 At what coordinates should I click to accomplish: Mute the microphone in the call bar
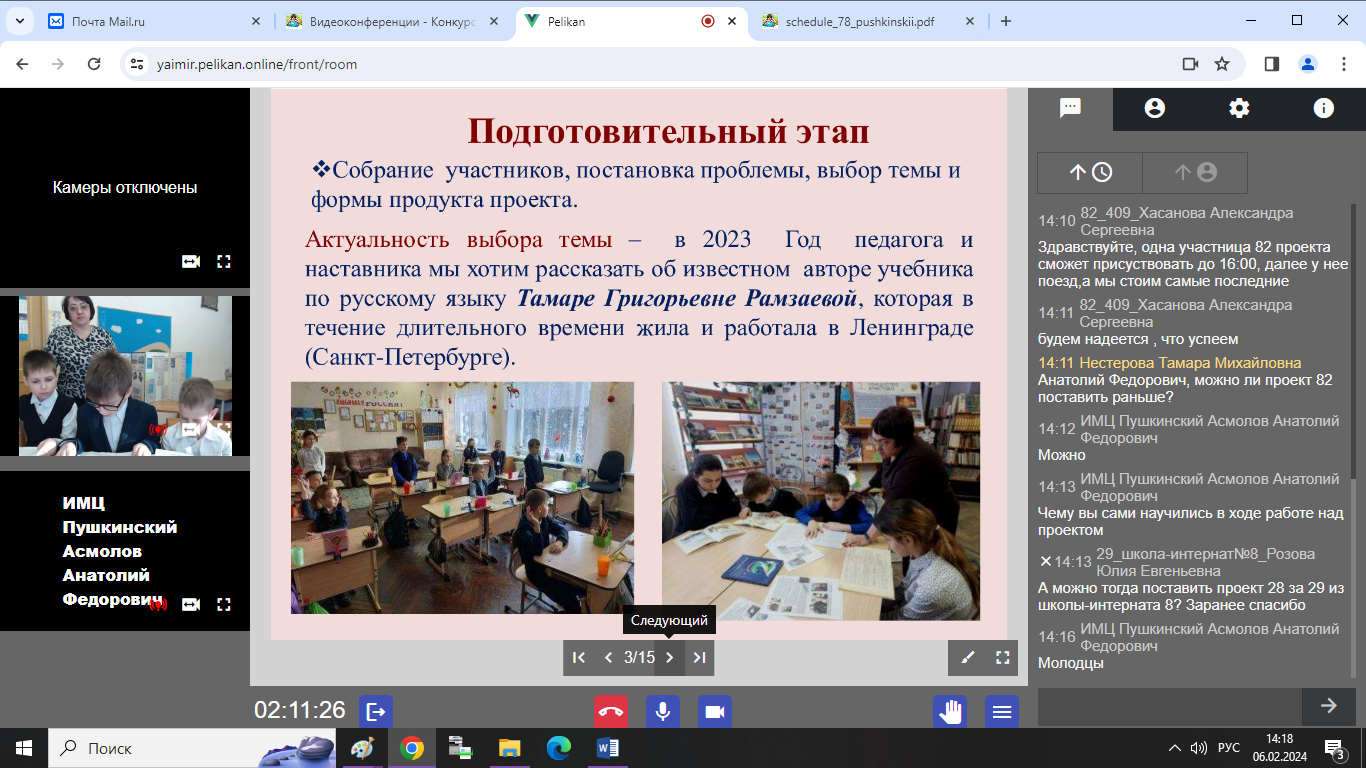662,711
